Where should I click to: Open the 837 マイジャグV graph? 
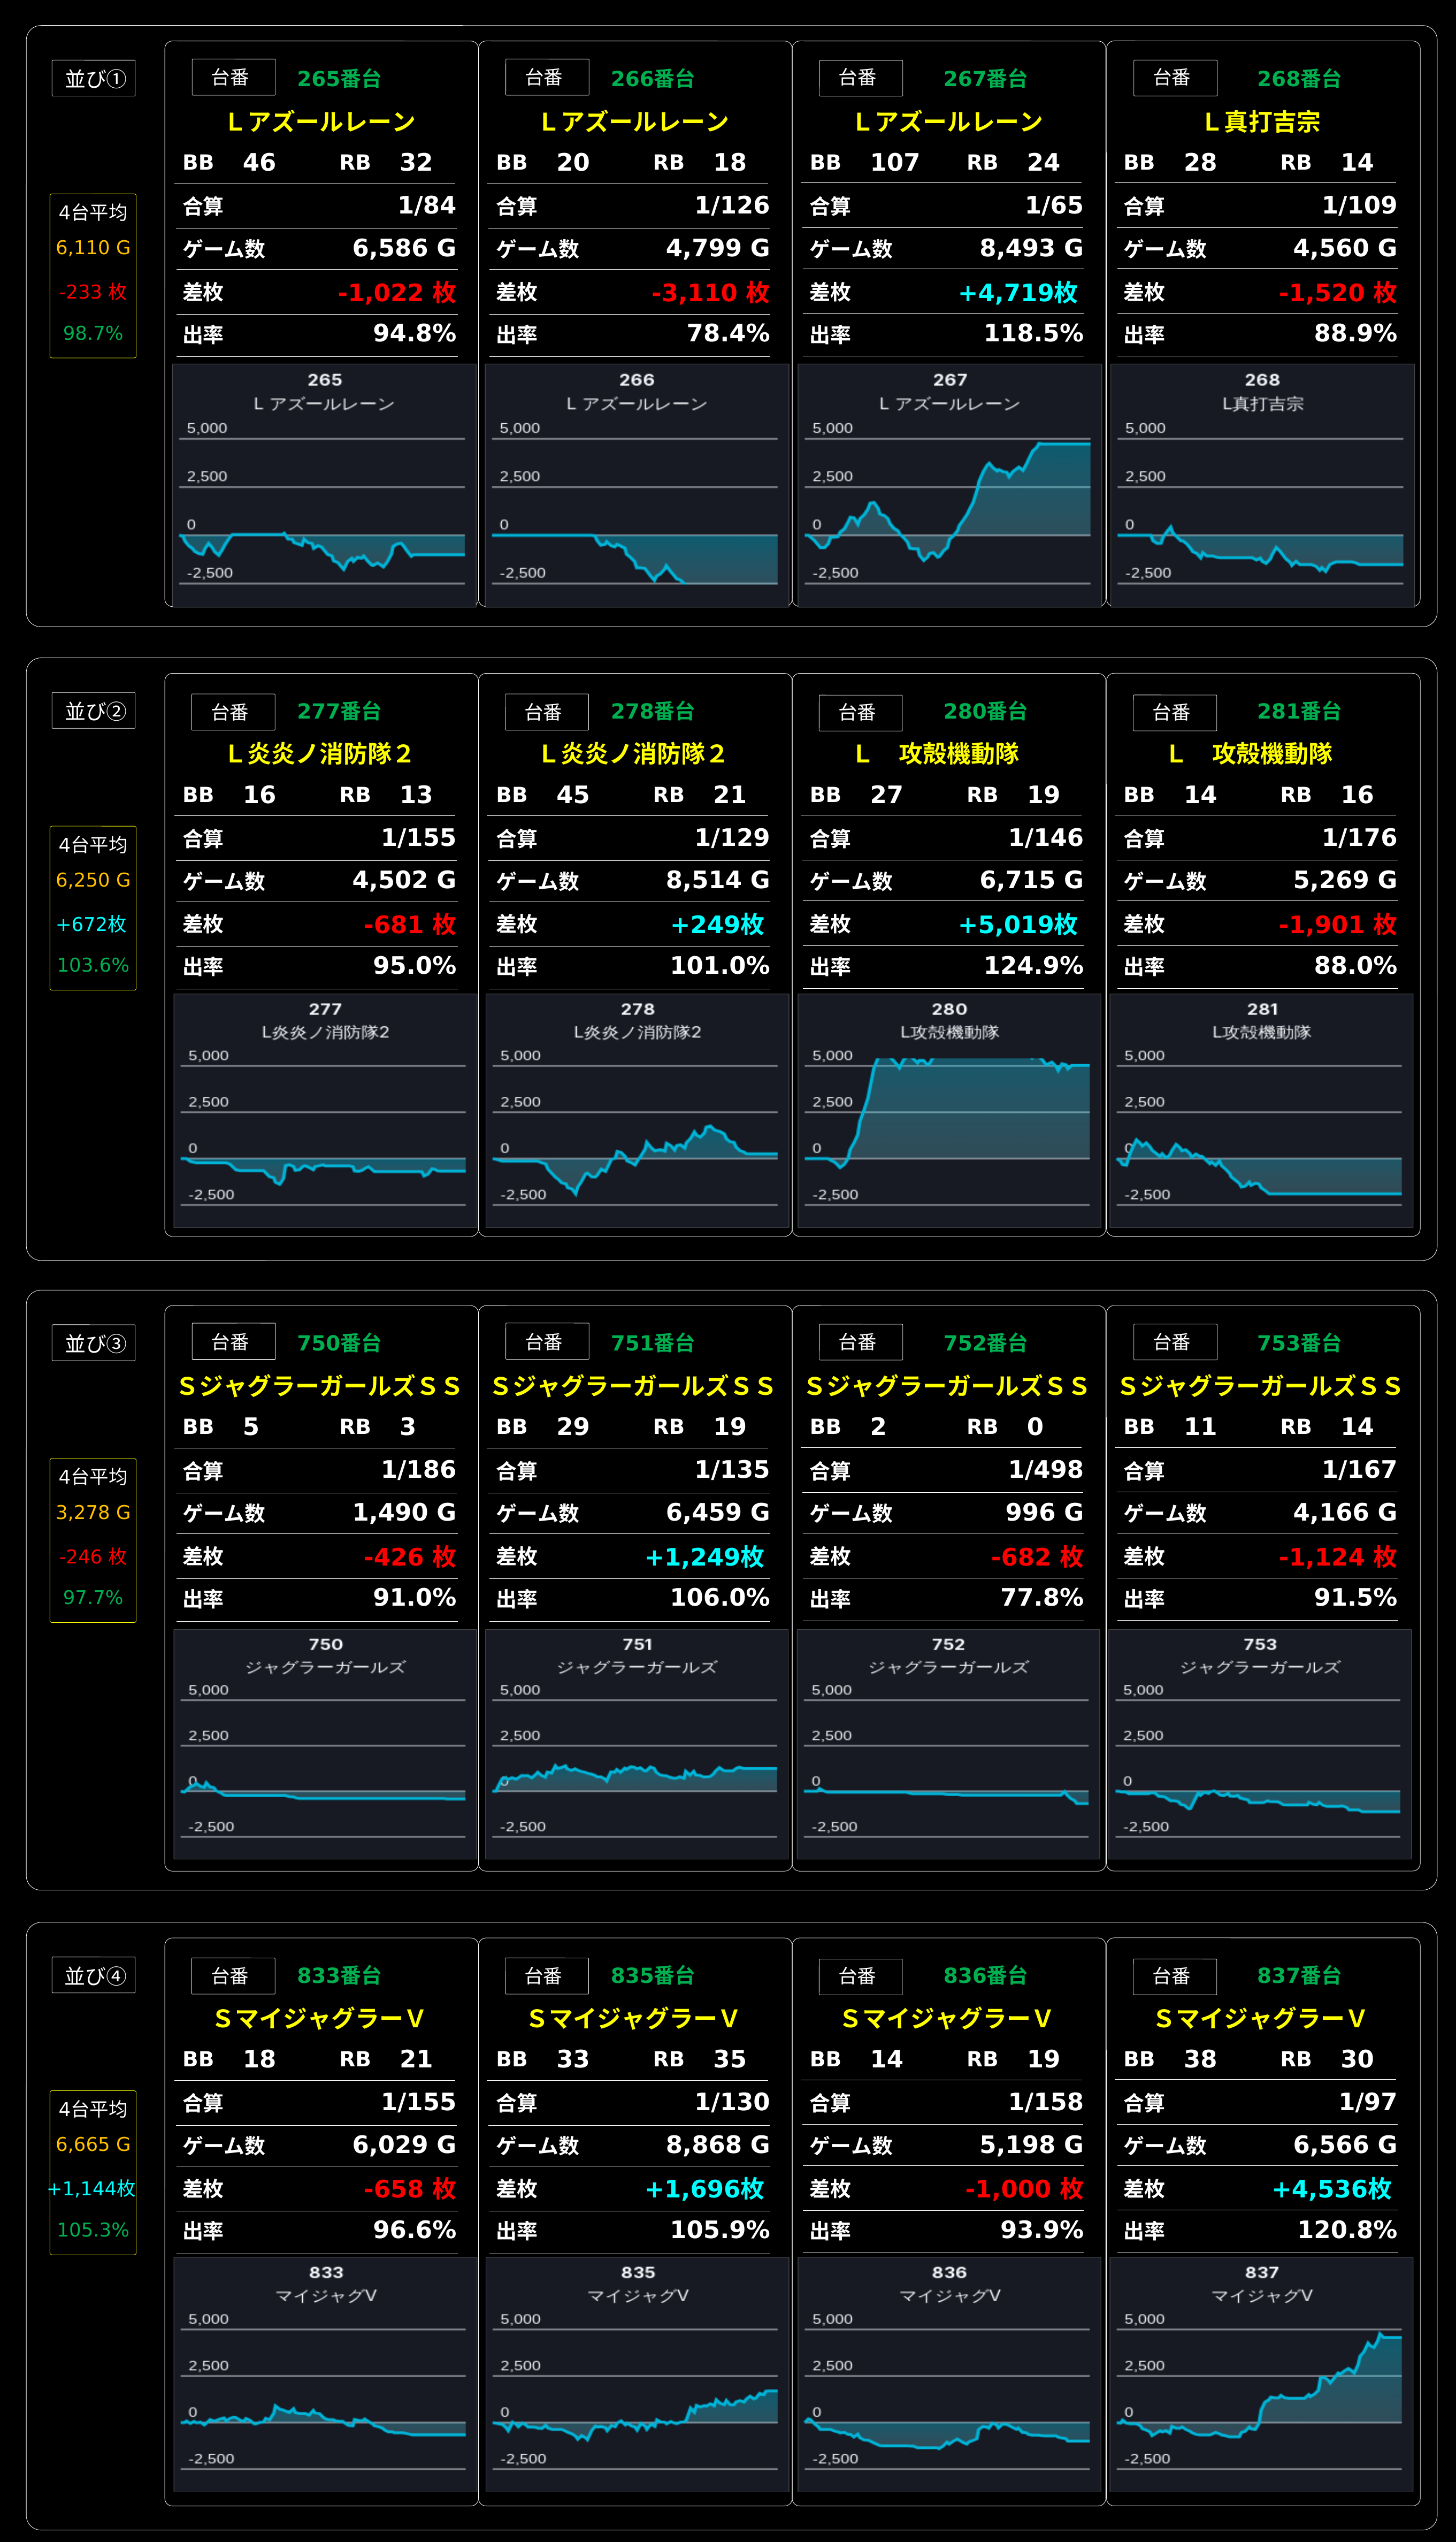[1261, 2375]
